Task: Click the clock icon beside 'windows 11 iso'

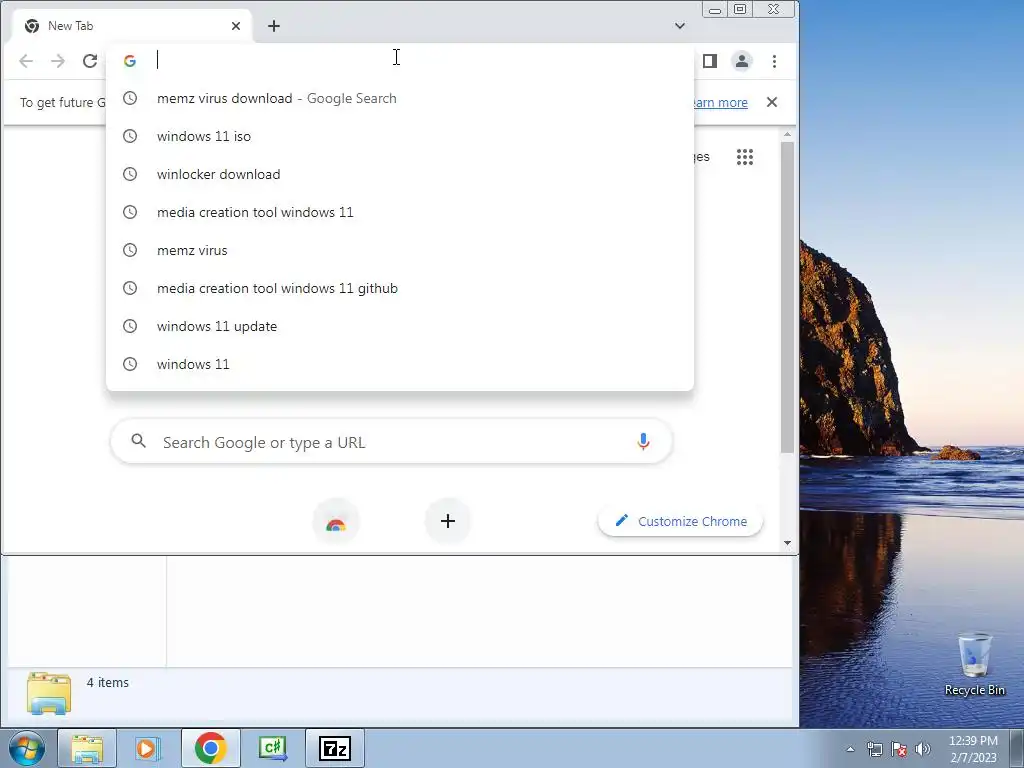Action: [130, 136]
